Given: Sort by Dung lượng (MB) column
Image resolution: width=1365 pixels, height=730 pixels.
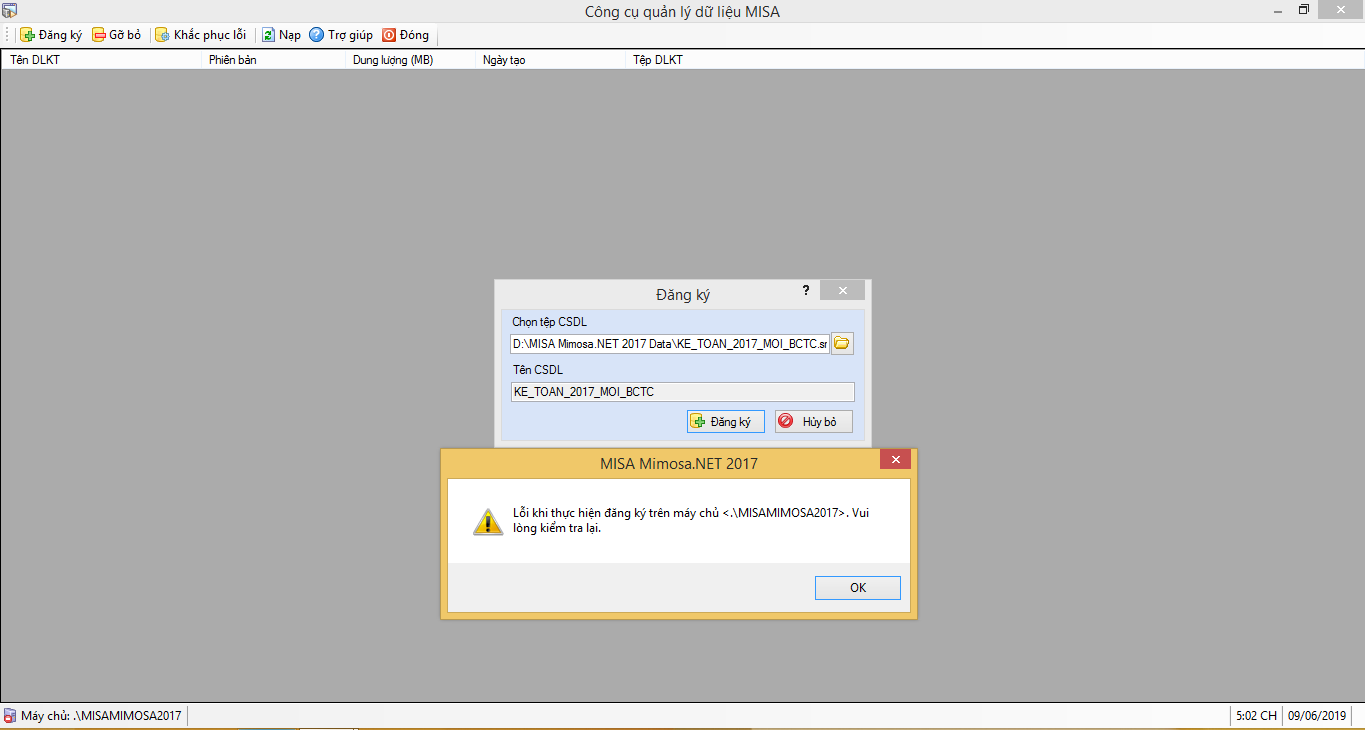Looking at the screenshot, I should click(409, 60).
